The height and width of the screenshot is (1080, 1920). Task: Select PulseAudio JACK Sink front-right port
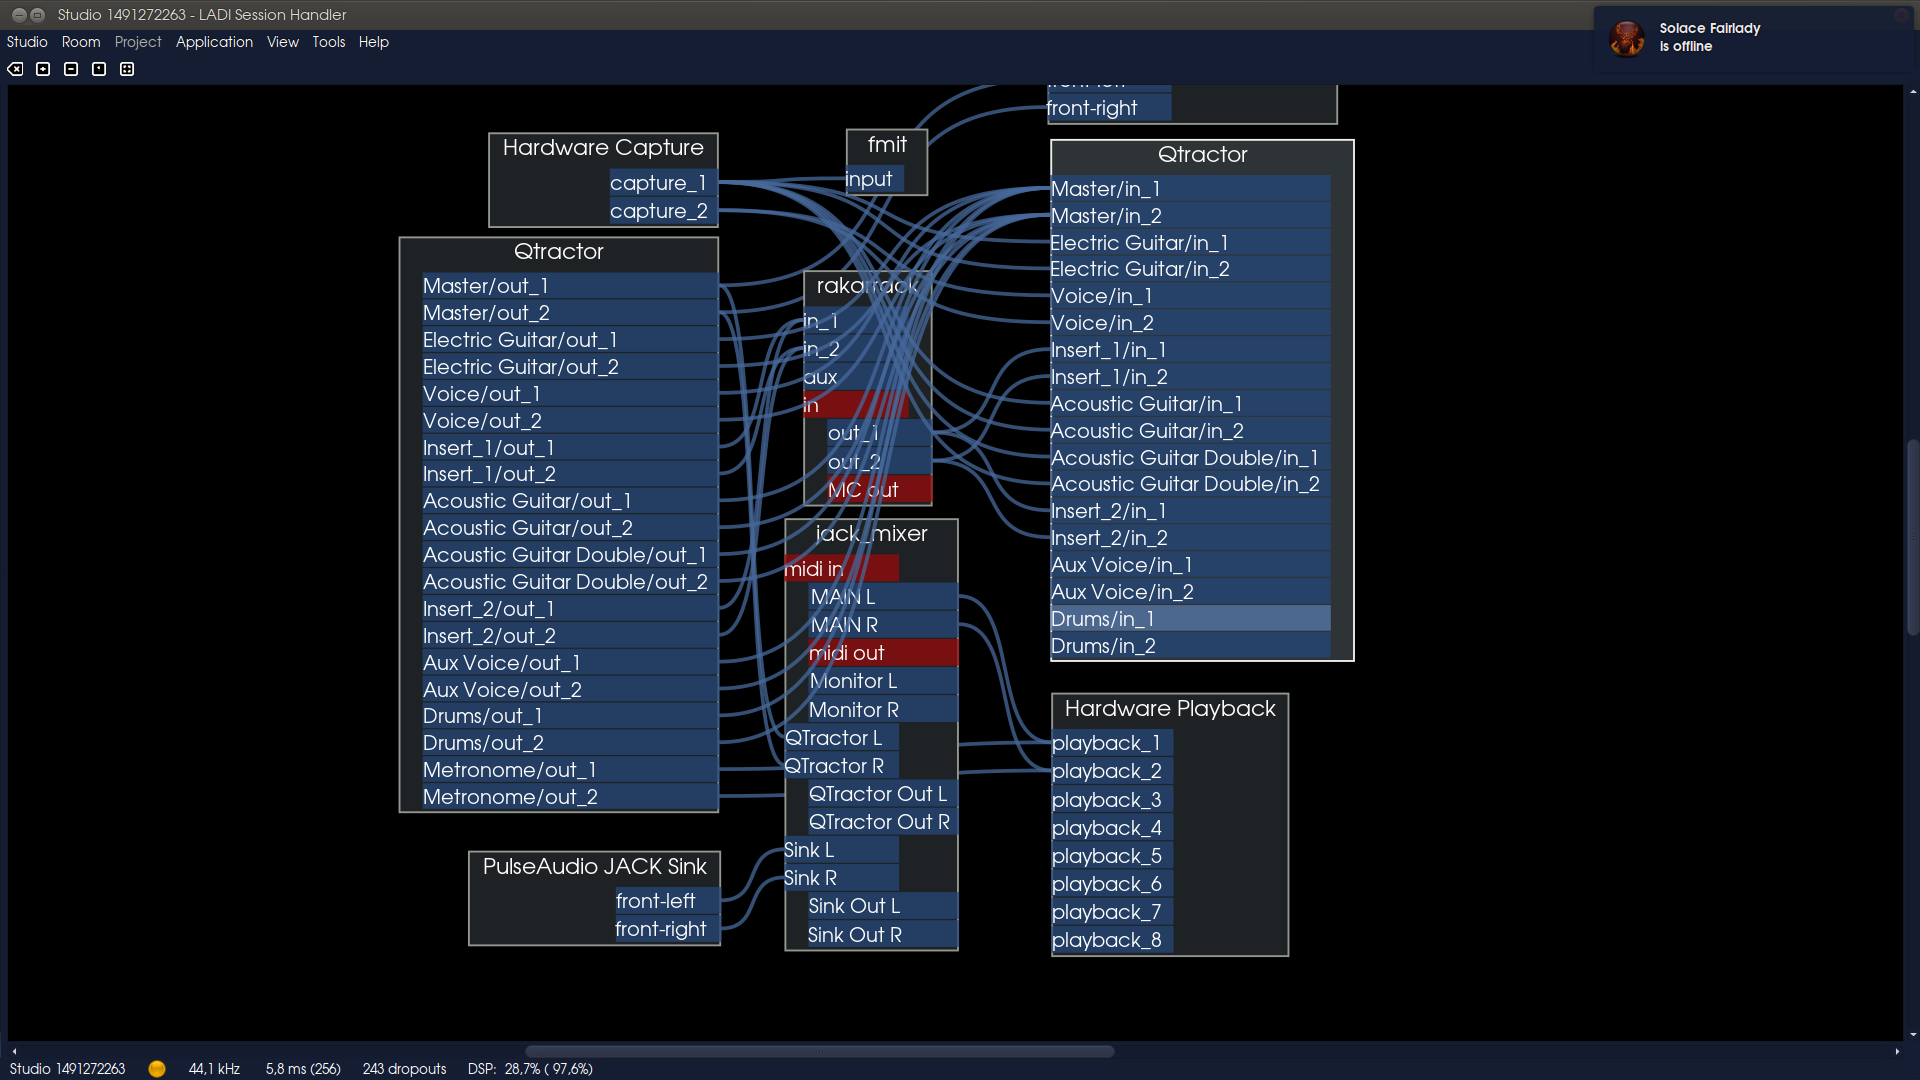(x=667, y=929)
